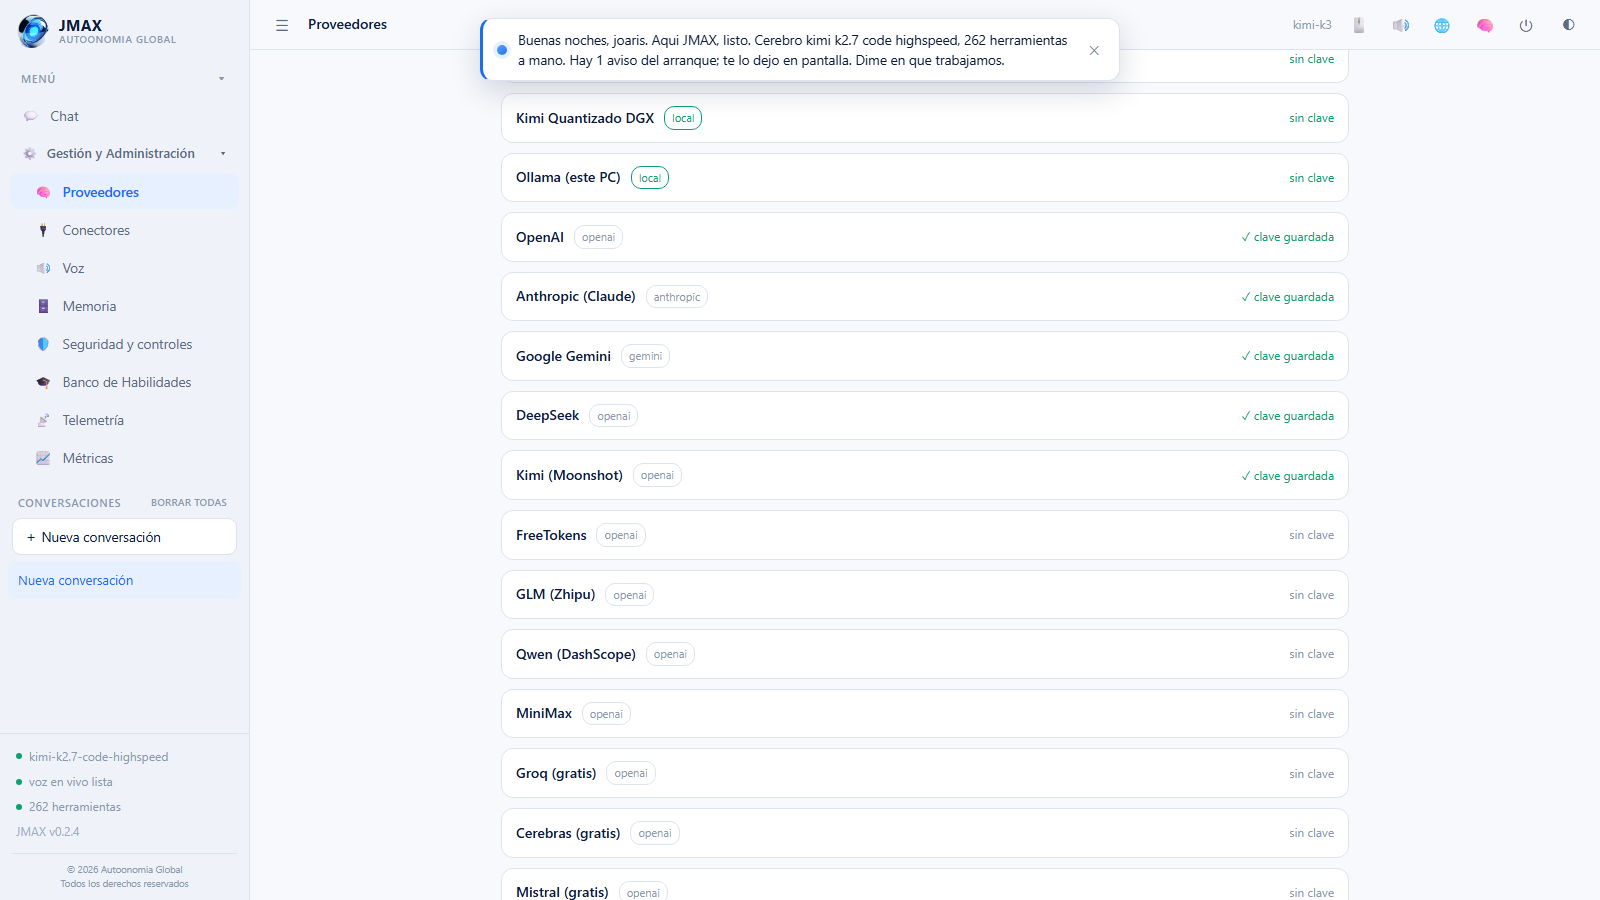Open the Telemetría page

124,420
